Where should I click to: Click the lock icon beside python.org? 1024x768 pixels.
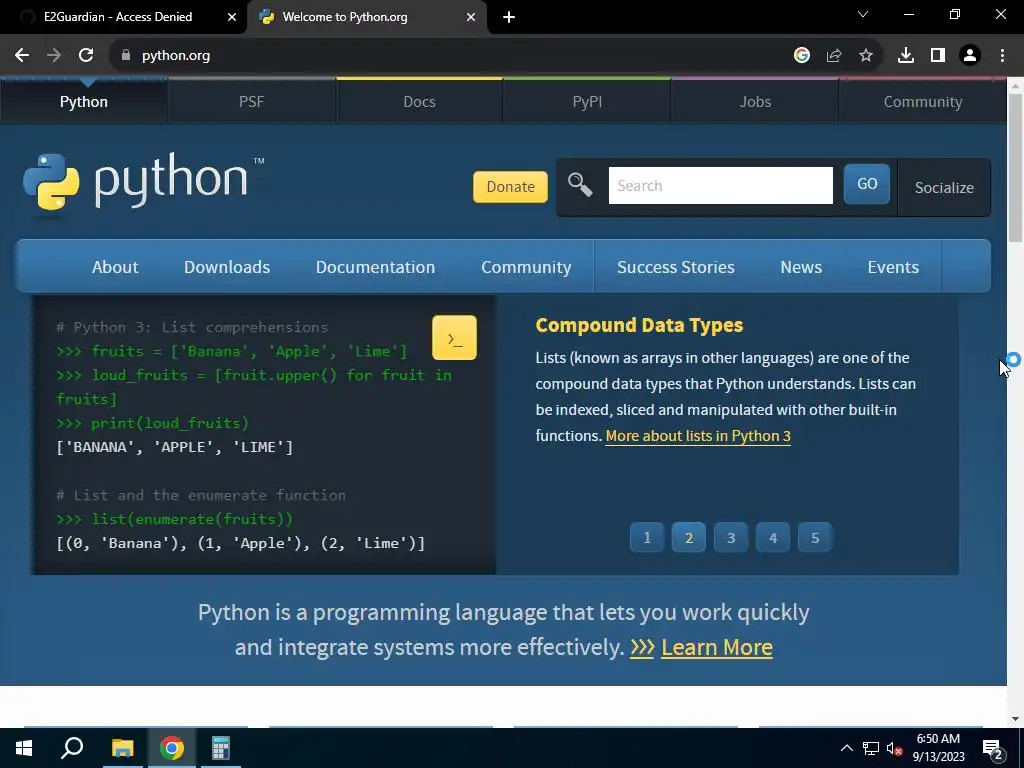click(126, 56)
